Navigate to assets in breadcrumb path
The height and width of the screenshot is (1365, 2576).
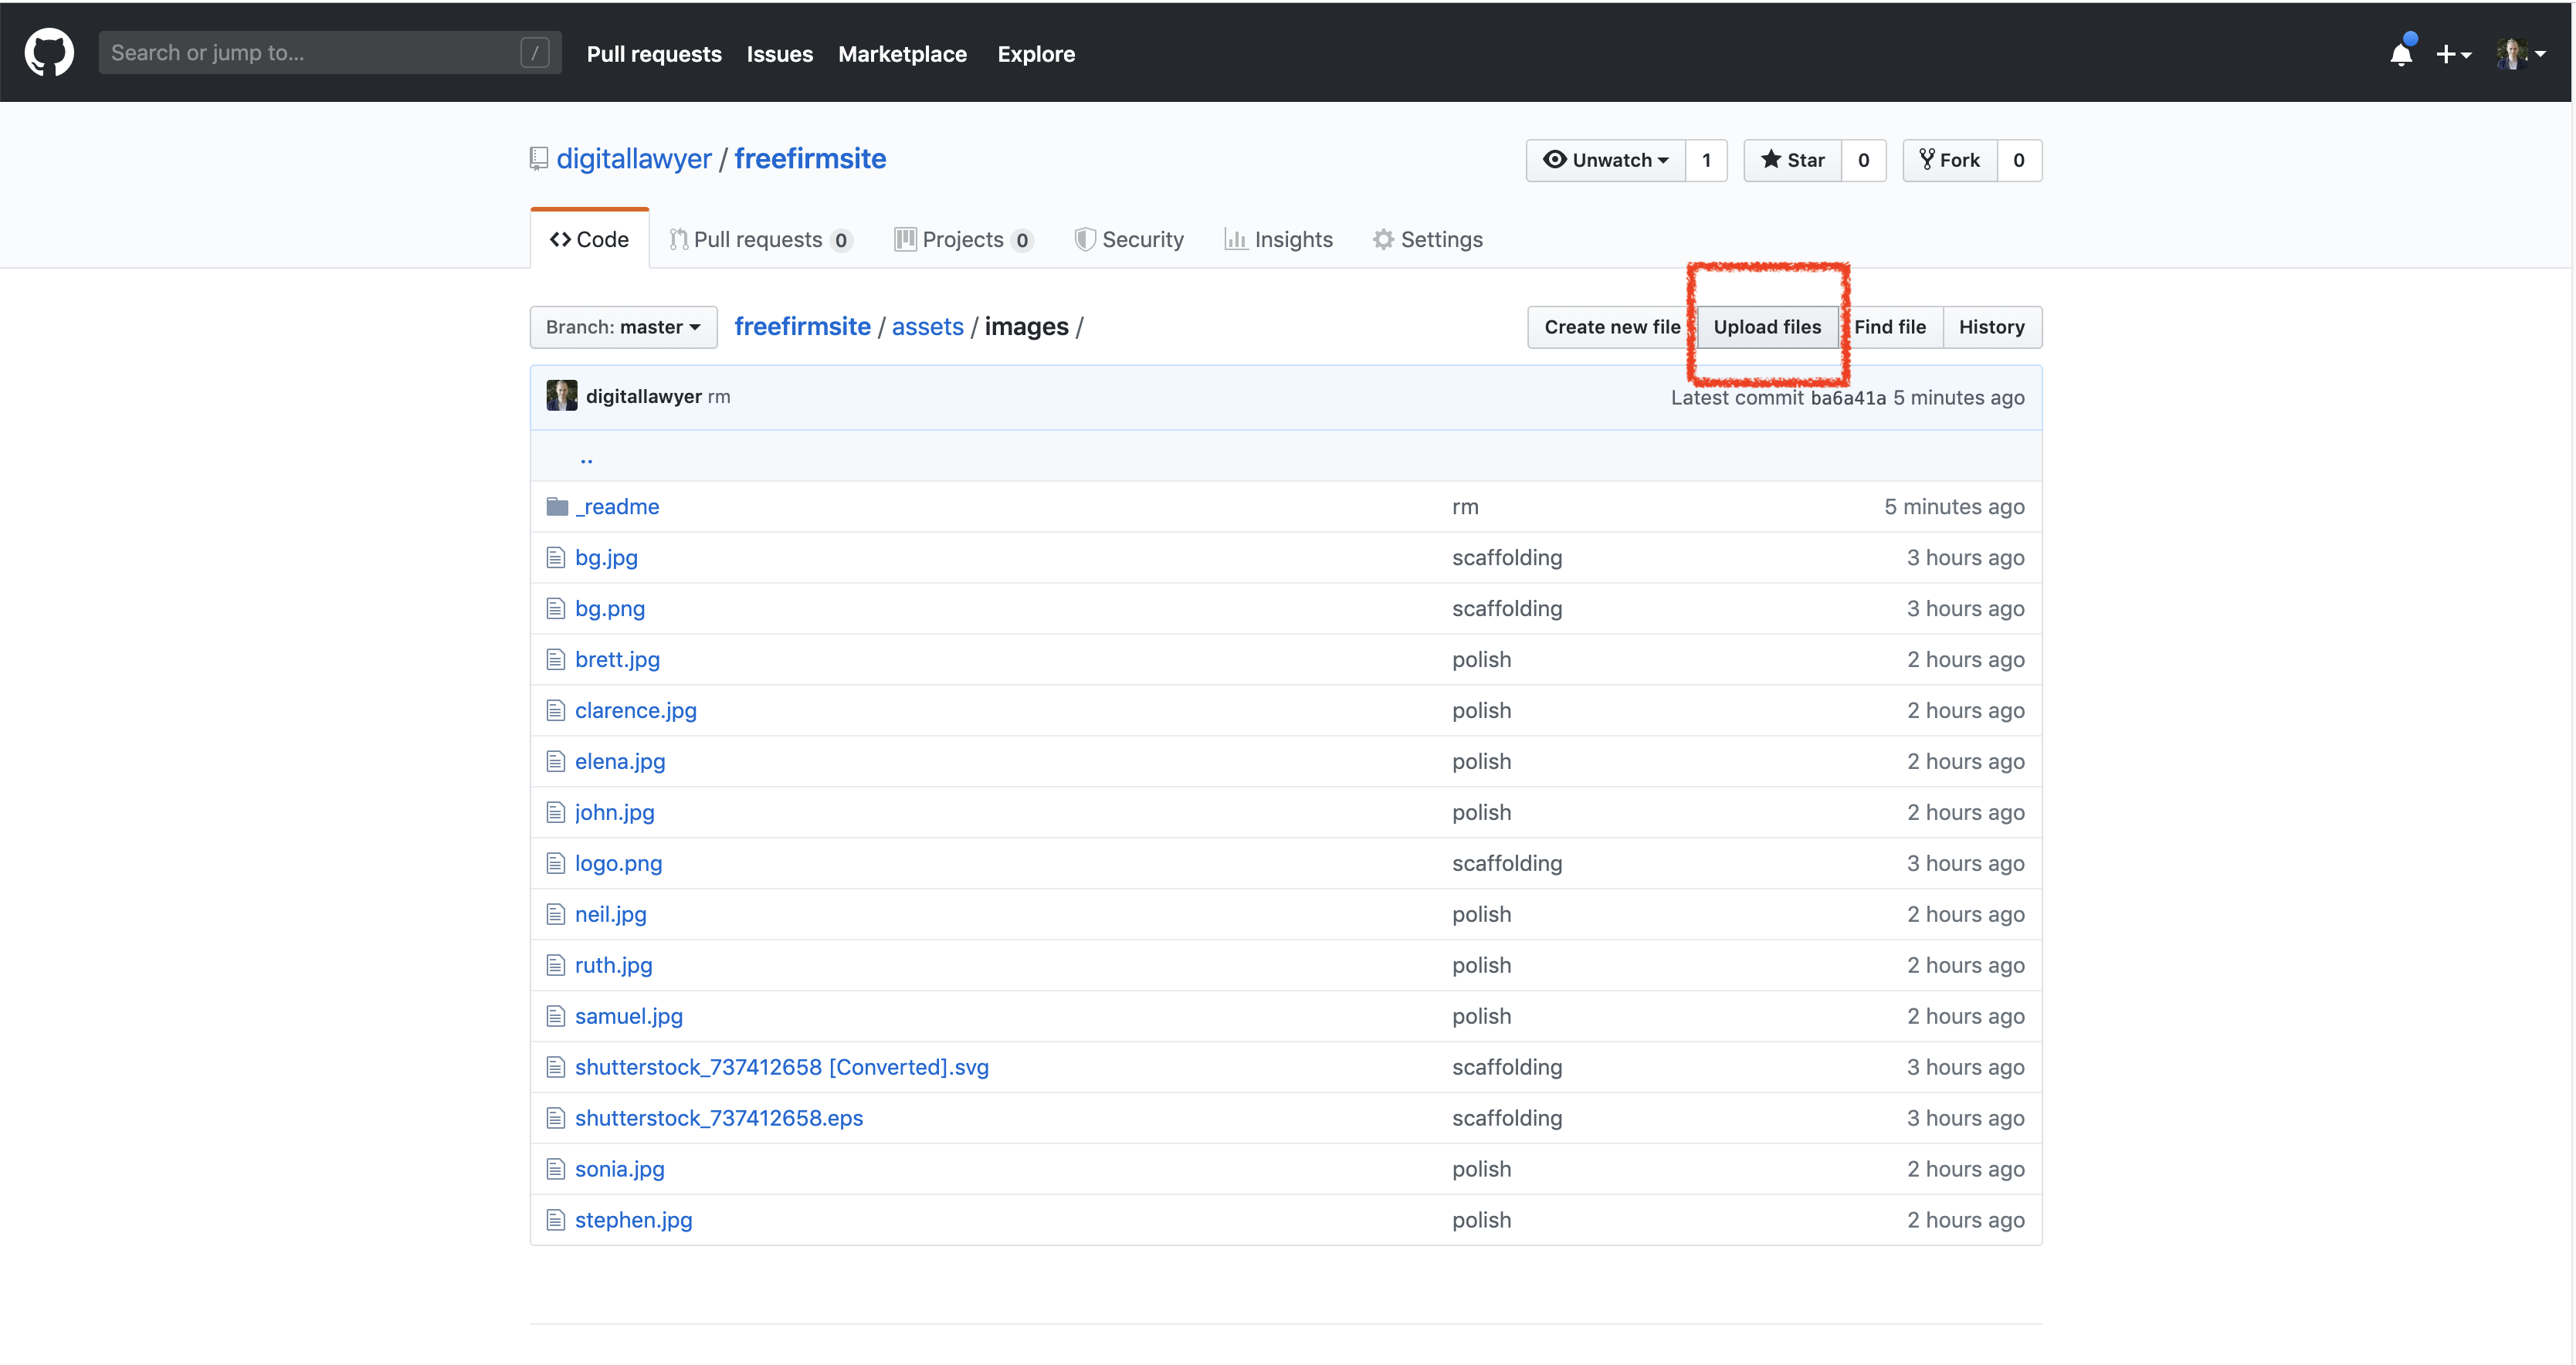pos(927,327)
